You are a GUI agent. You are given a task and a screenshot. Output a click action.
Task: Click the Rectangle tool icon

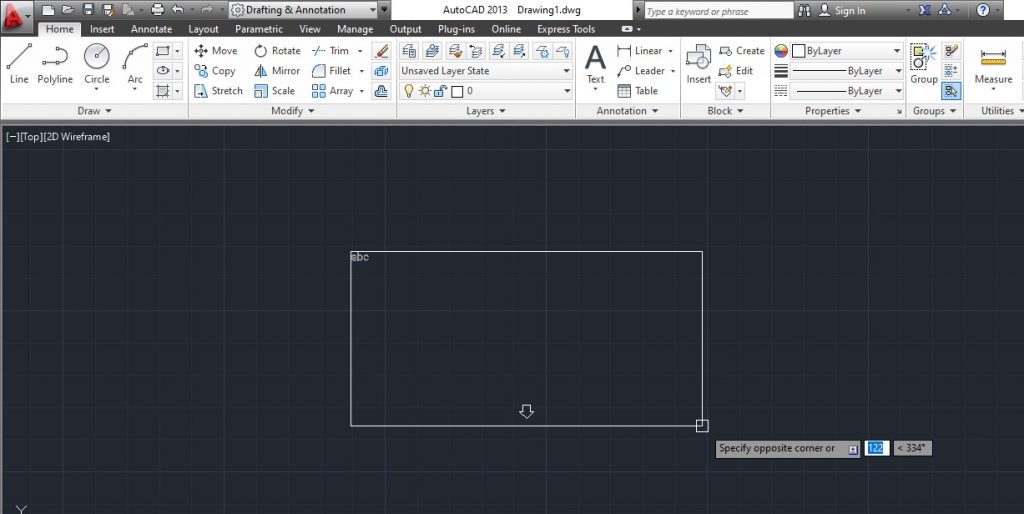click(163, 50)
